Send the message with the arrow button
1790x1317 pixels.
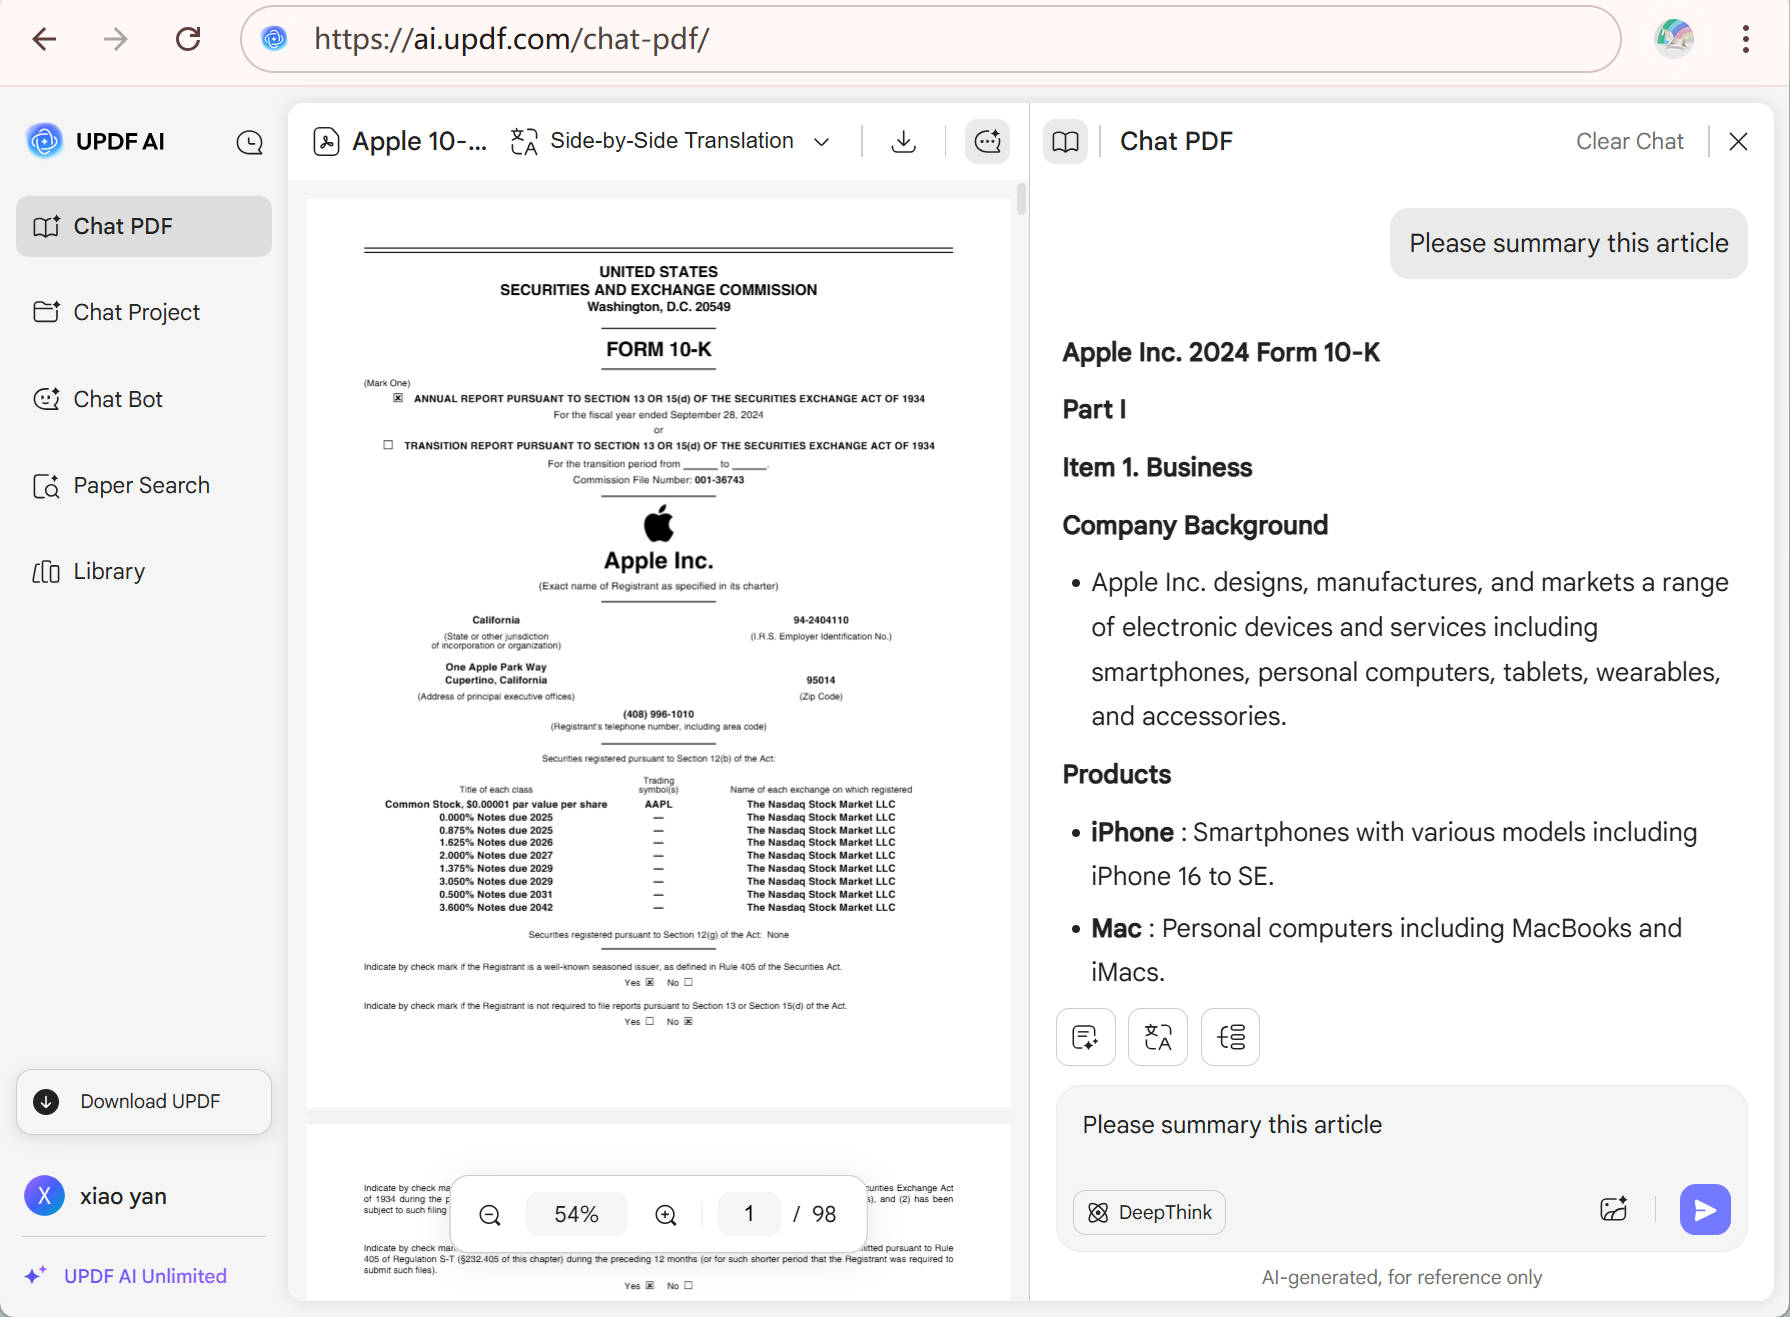pyautogui.click(x=1705, y=1209)
